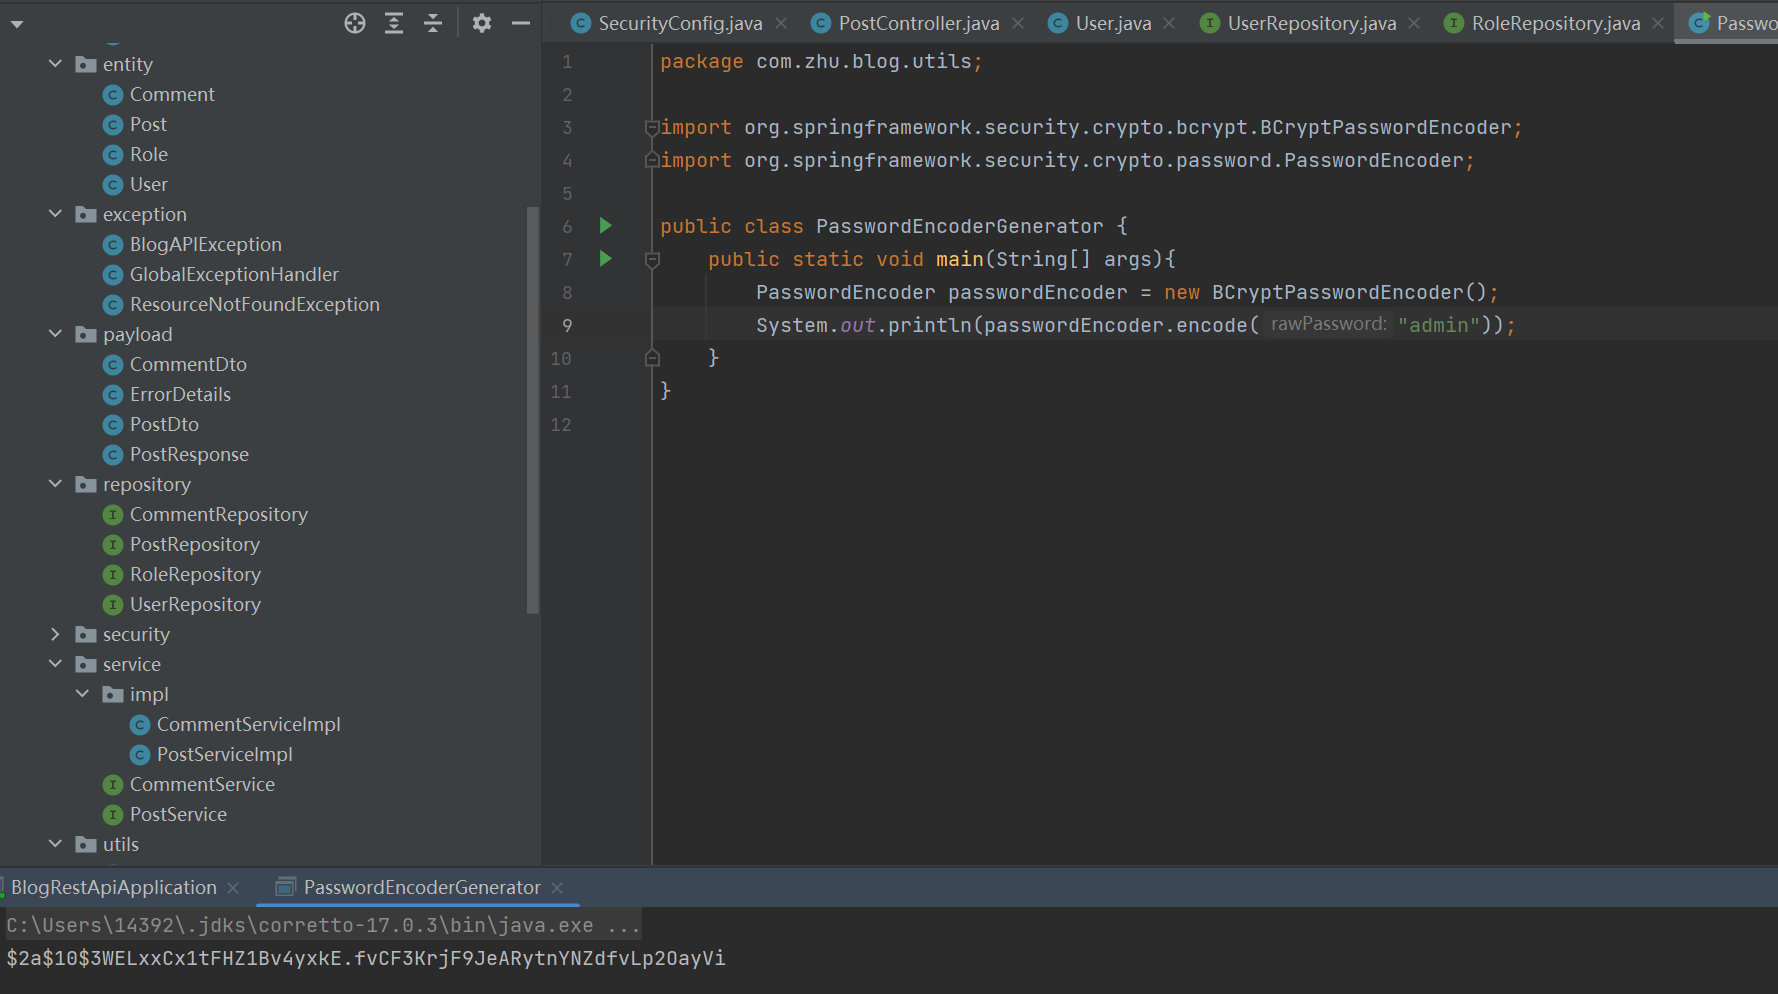1778x994 pixels.
Task: Expand All items in Project panel
Action: pos(393,22)
